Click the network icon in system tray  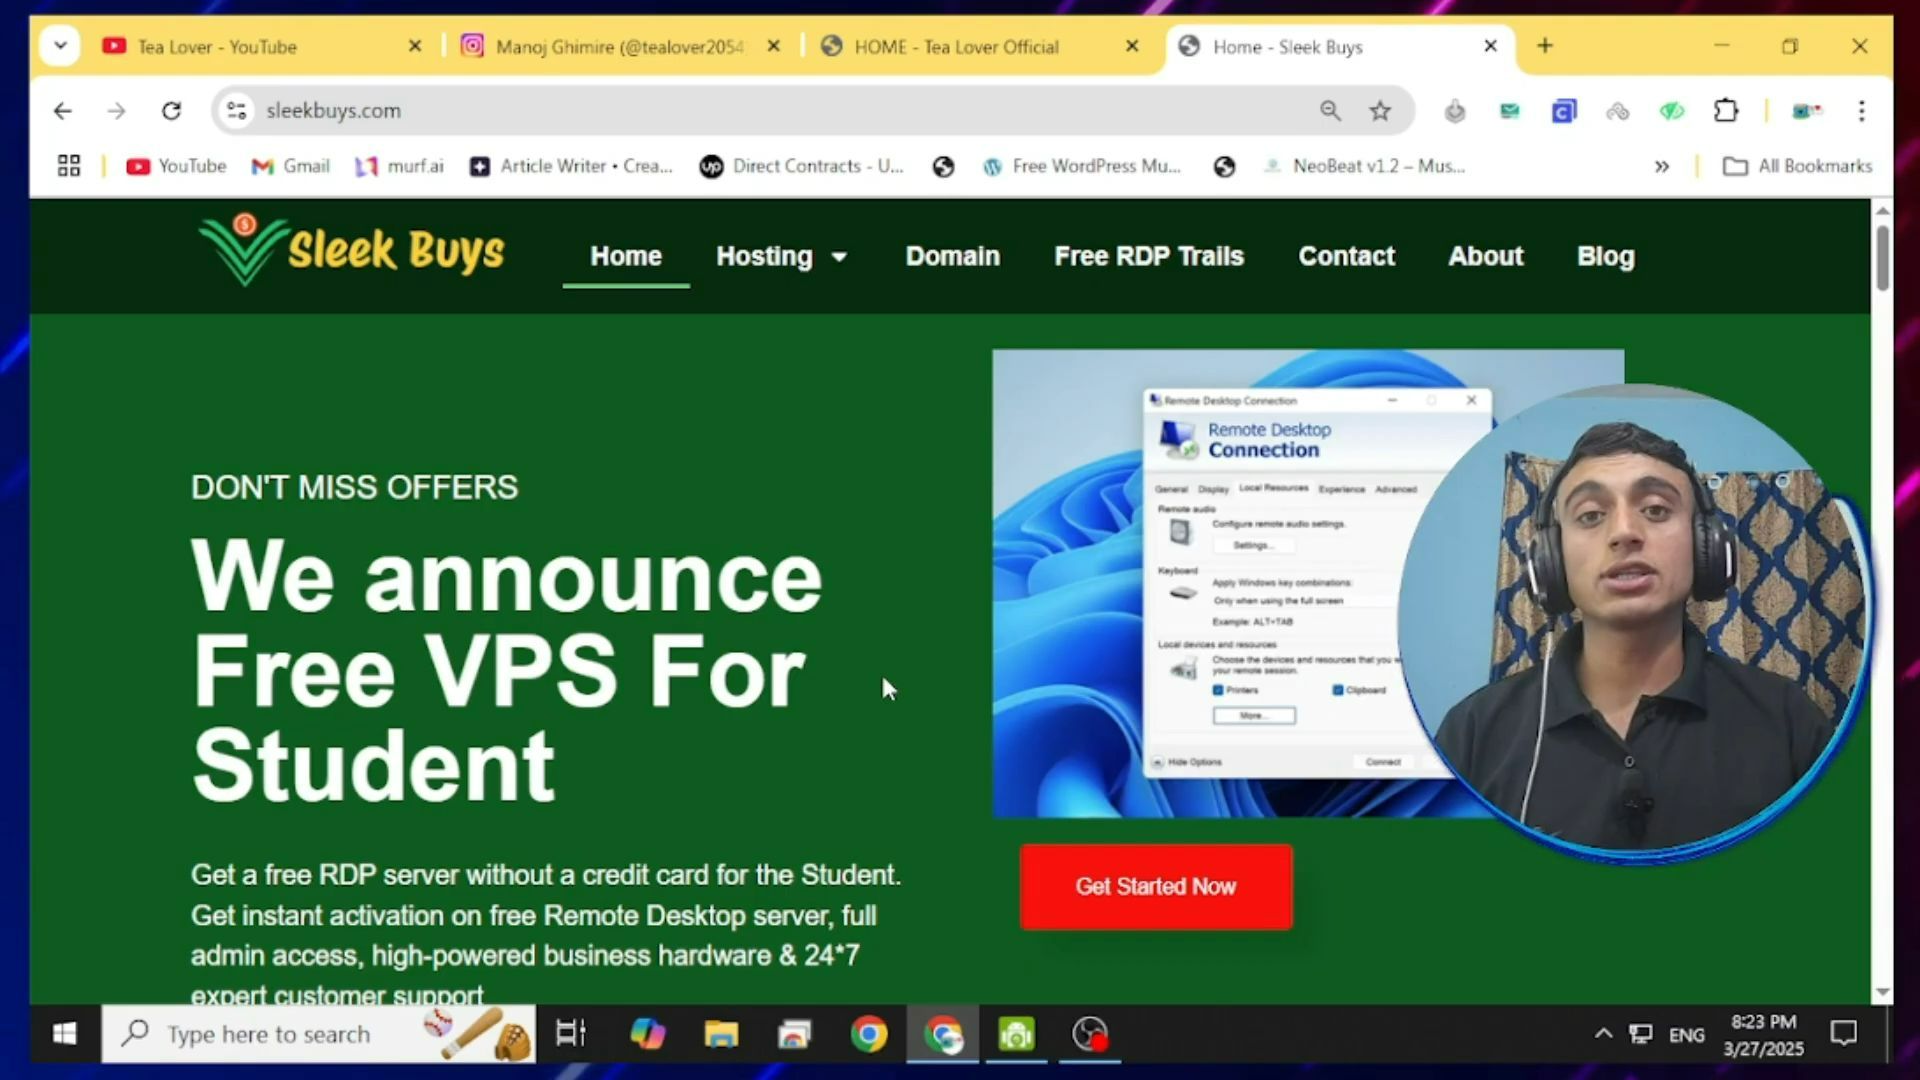(x=1641, y=1034)
